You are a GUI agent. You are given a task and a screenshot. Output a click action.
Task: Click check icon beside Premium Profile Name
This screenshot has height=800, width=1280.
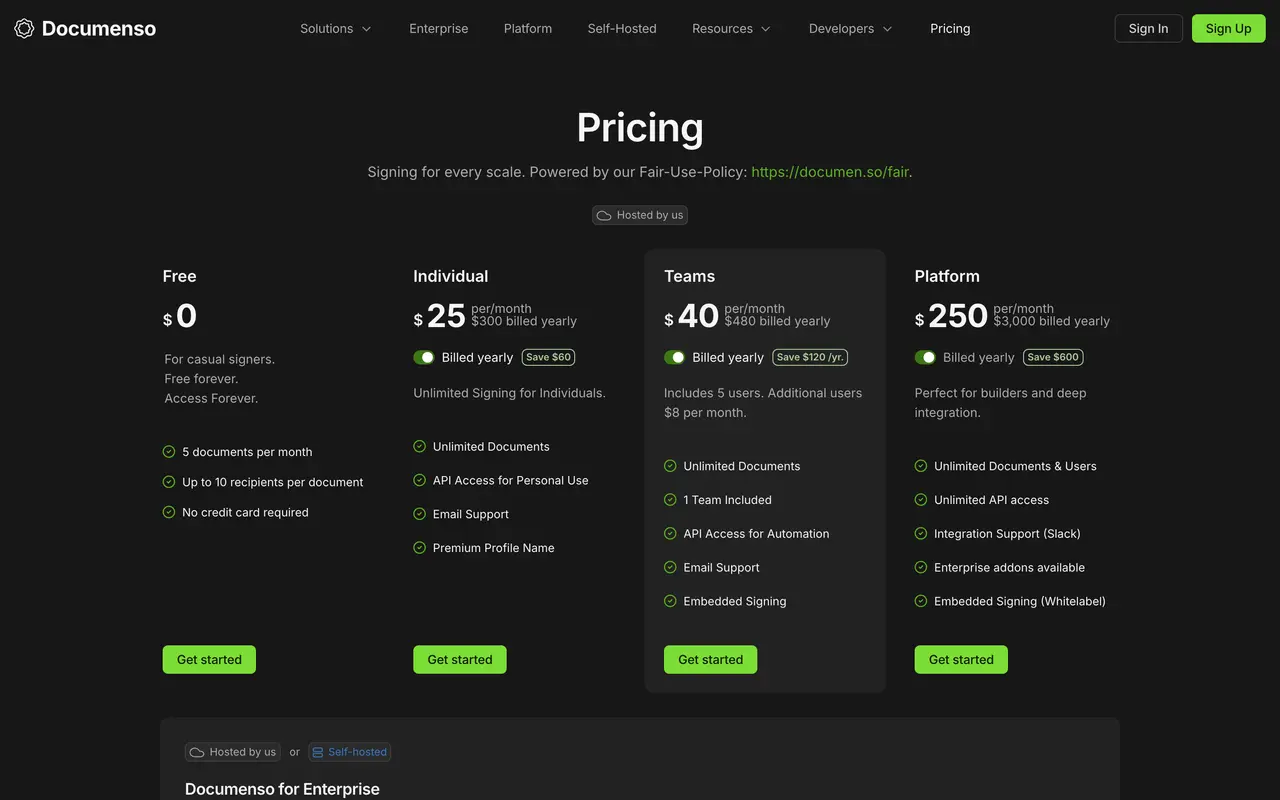tap(420, 548)
